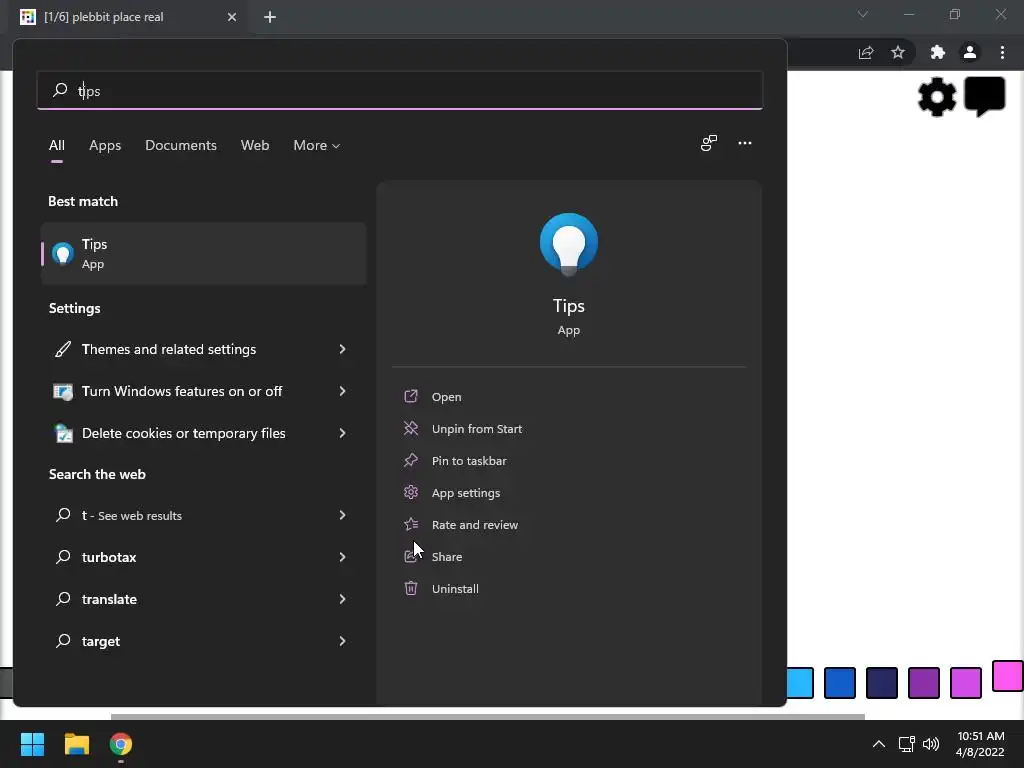Close the plebbit place real tab

pyautogui.click(x=232, y=17)
